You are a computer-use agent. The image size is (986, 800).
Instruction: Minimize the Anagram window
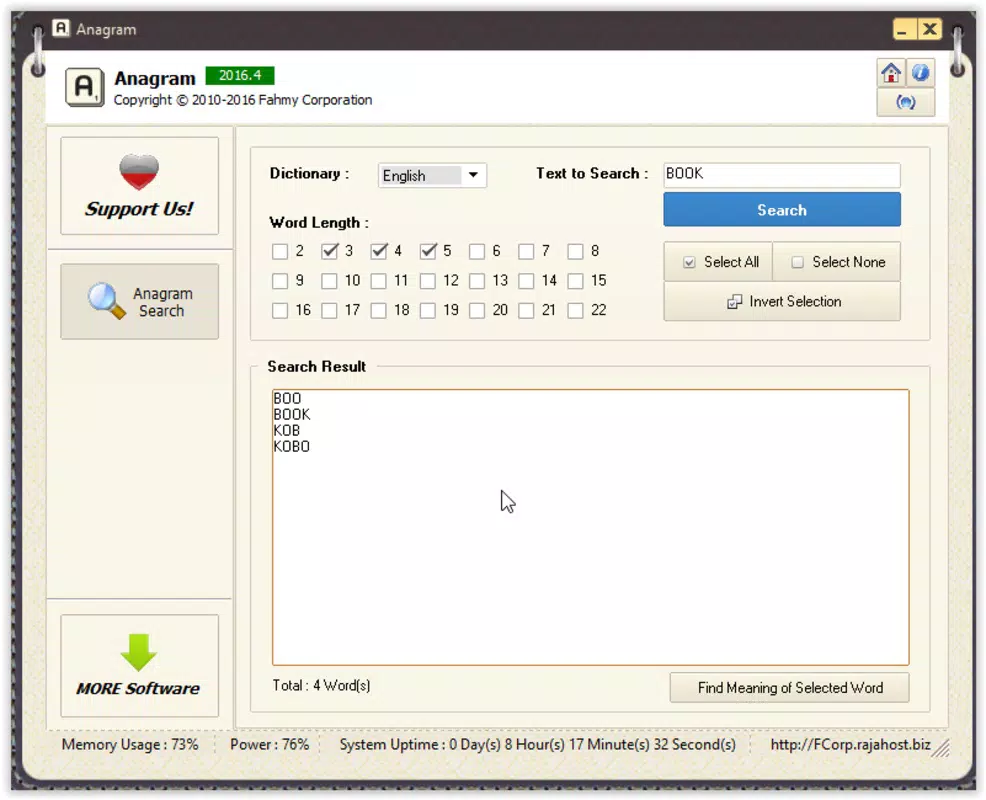coord(904,29)
